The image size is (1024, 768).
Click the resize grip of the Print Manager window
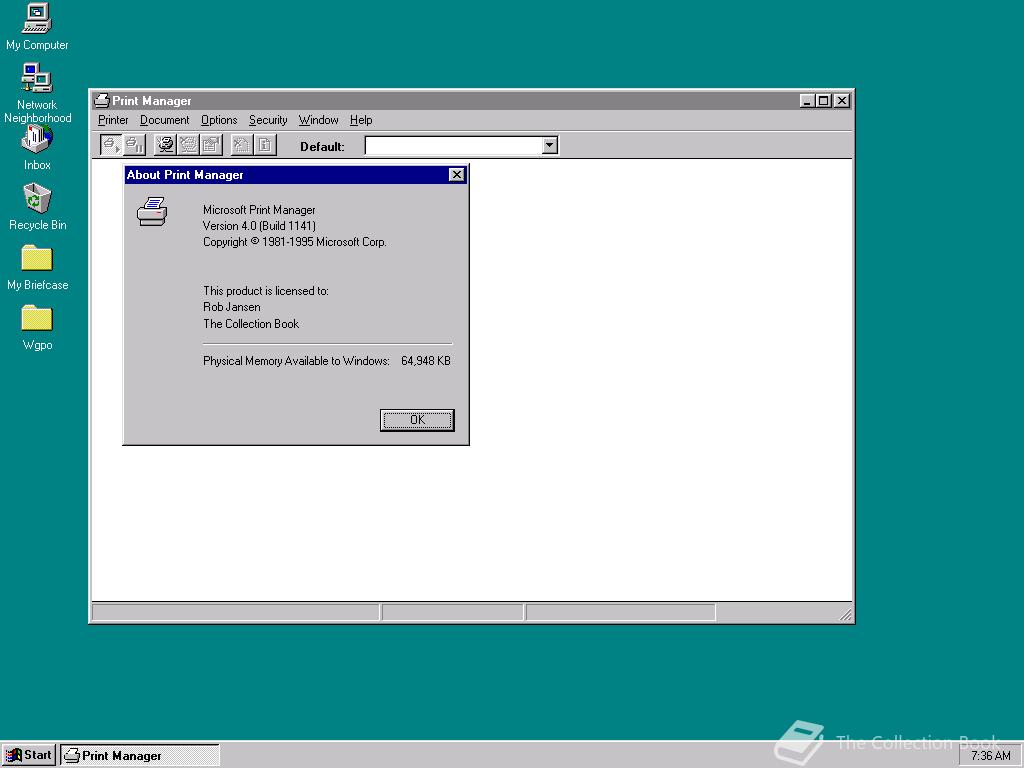coord(846,614)
